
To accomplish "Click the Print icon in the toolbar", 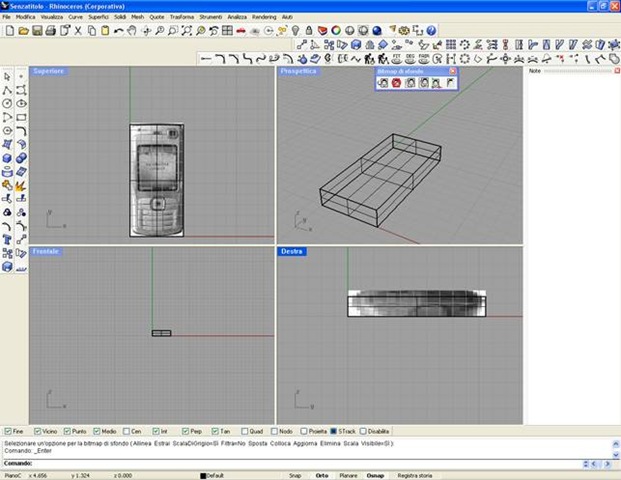I will (x=51, y=31).
